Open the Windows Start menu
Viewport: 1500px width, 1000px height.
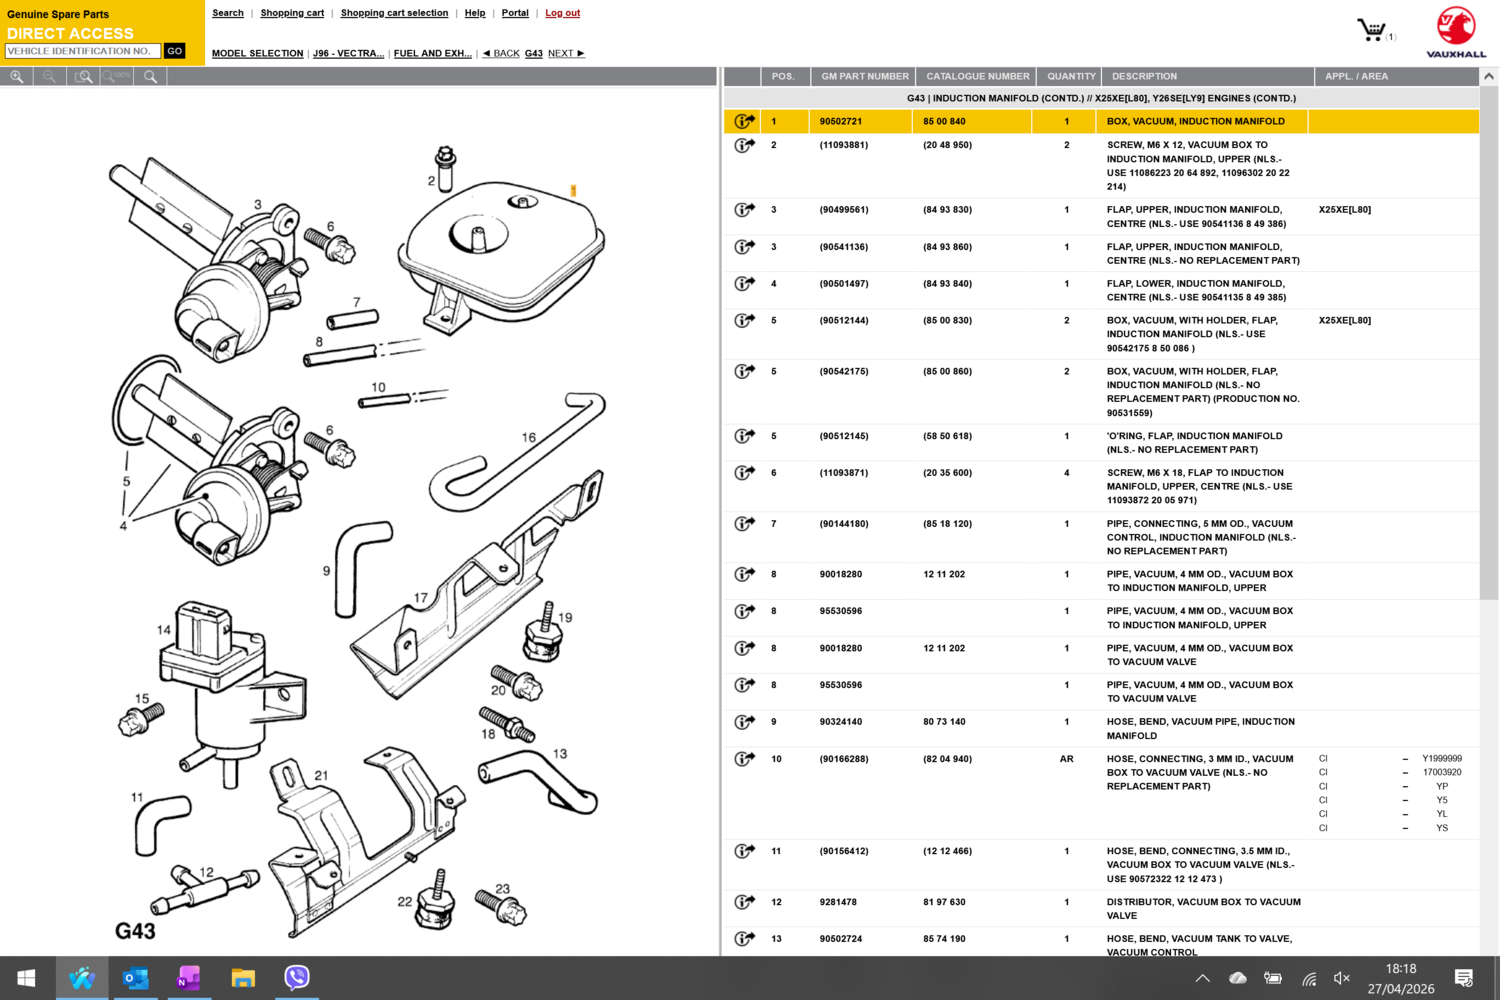27,978
